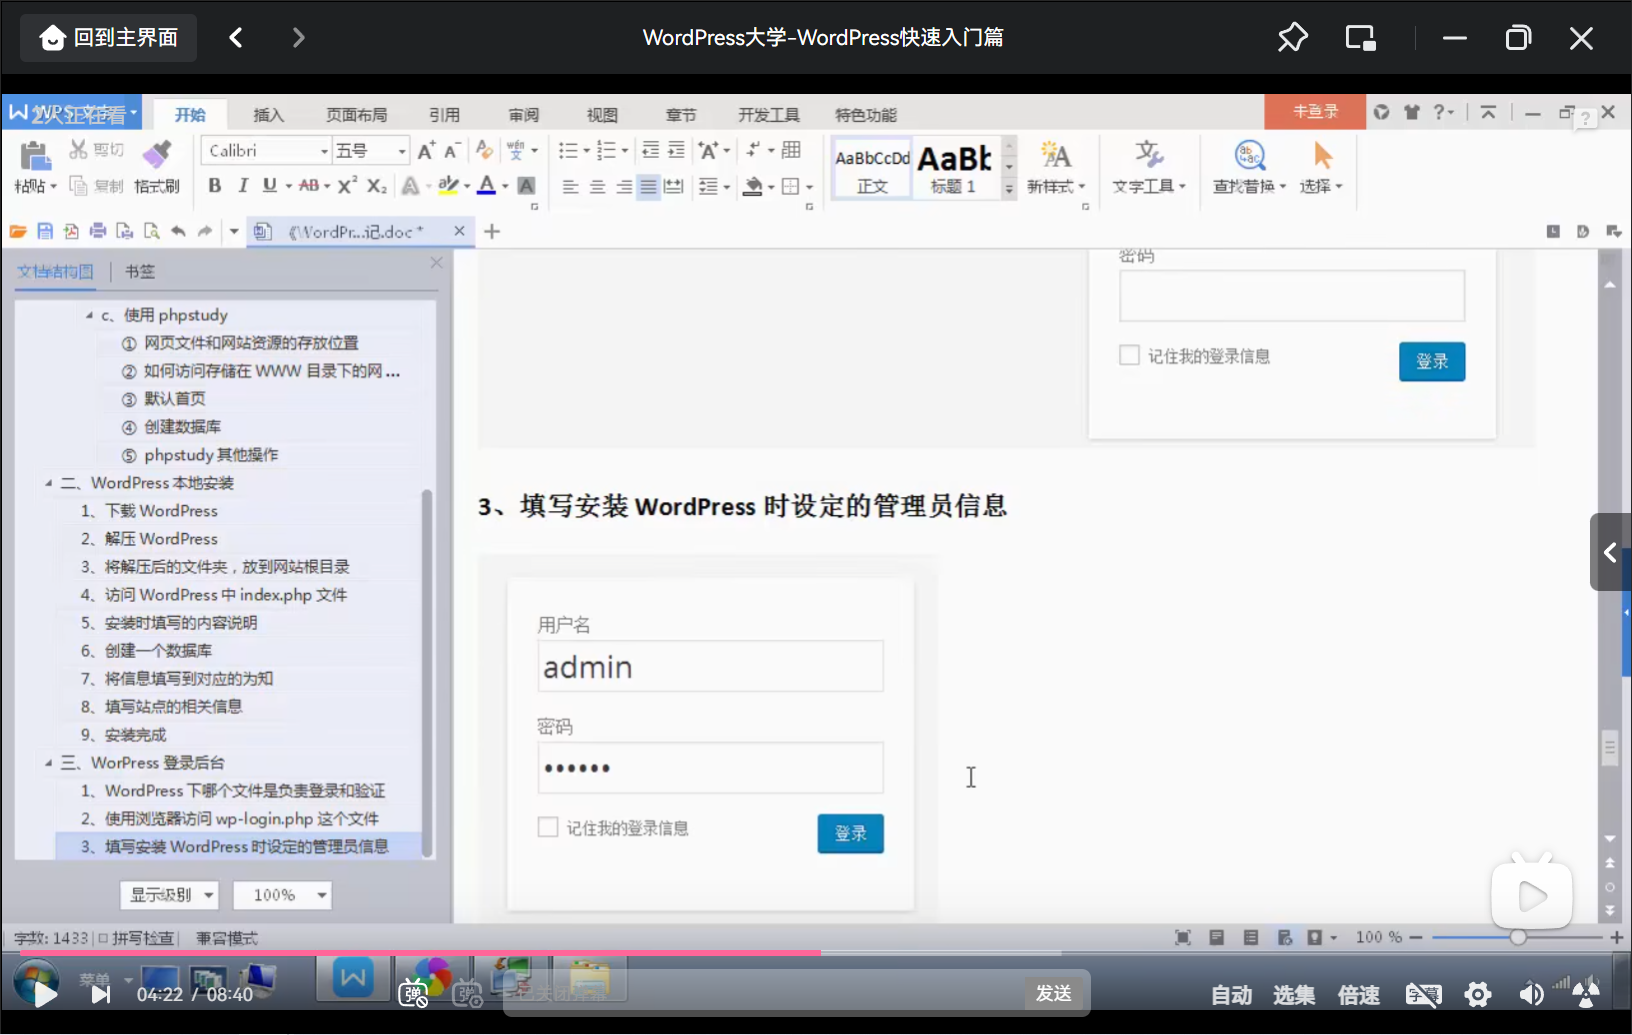Click the numbered list icon

click(606, 151)
